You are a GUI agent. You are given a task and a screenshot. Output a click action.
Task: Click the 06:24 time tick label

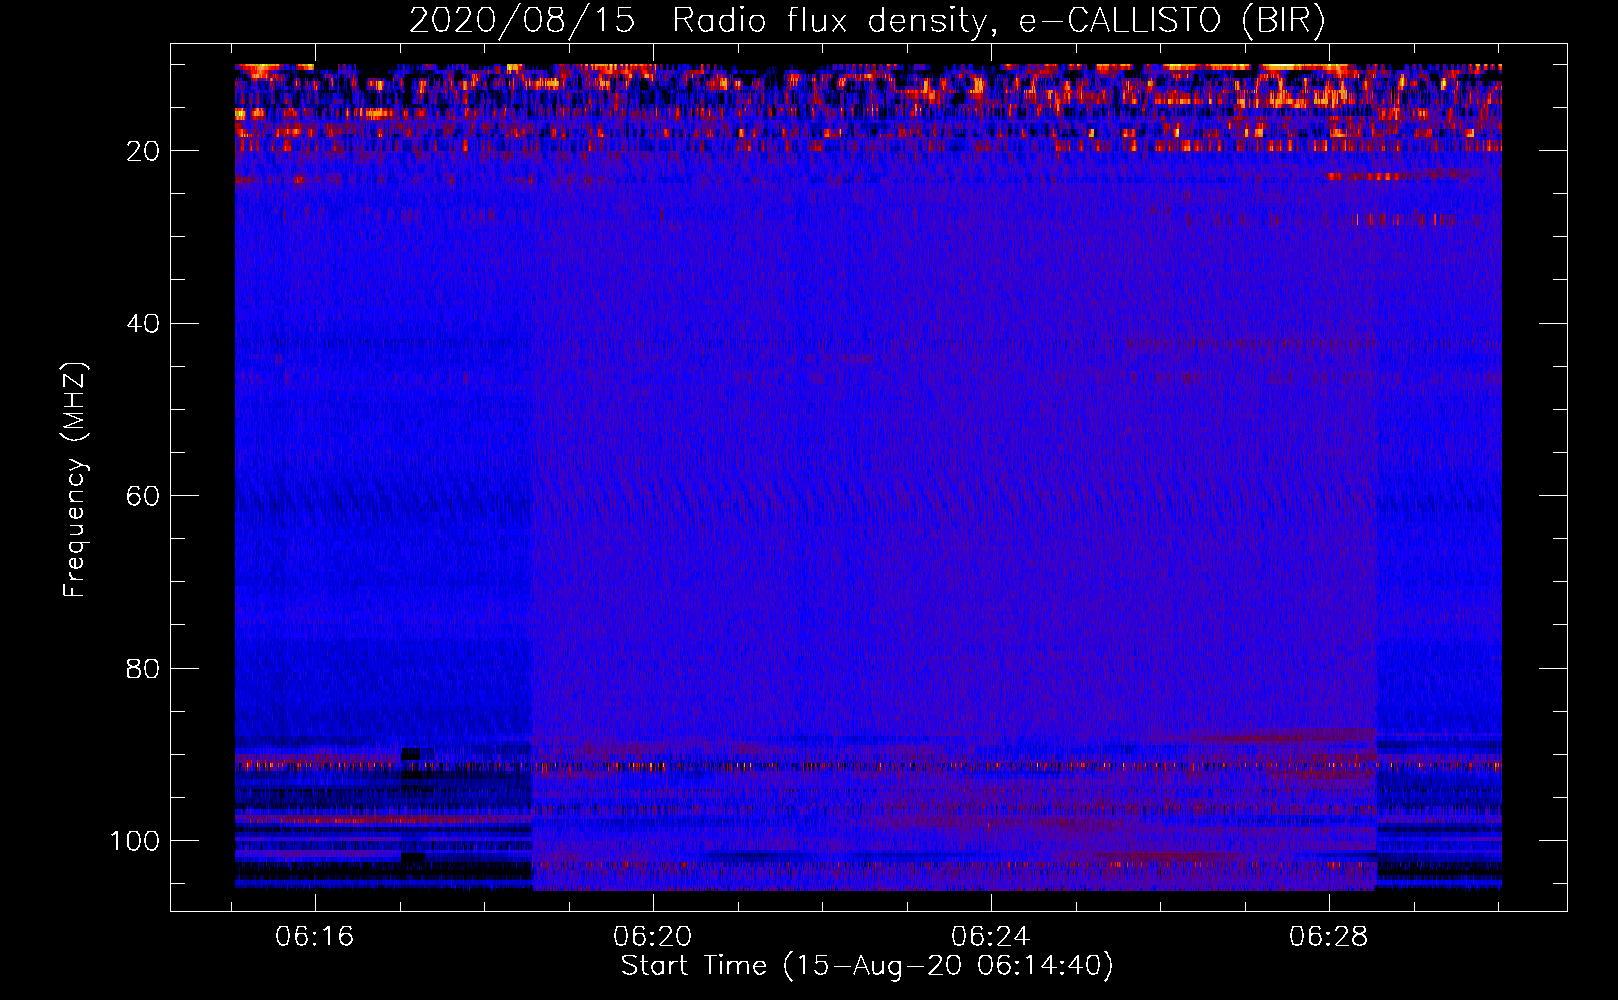(x=990, y=937)
